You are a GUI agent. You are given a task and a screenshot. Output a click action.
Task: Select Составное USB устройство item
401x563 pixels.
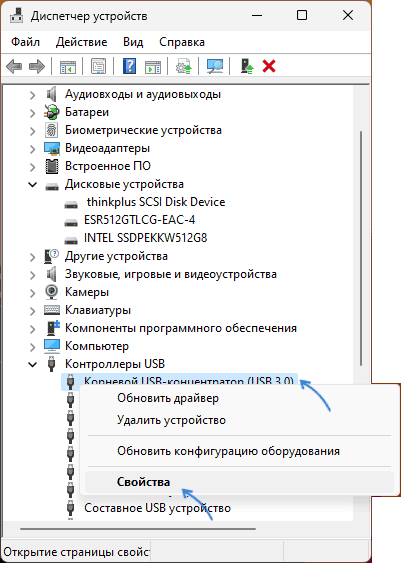157,508
